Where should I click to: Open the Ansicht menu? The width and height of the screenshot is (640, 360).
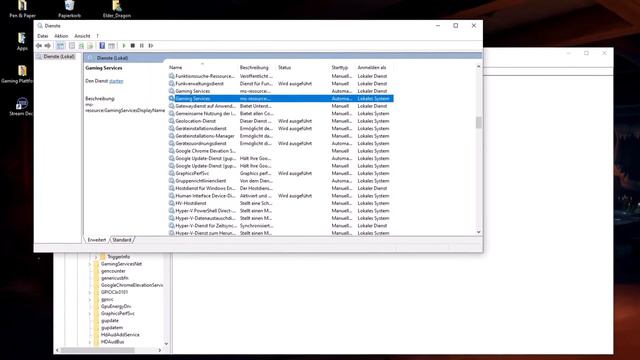click(x=82, y=36)
